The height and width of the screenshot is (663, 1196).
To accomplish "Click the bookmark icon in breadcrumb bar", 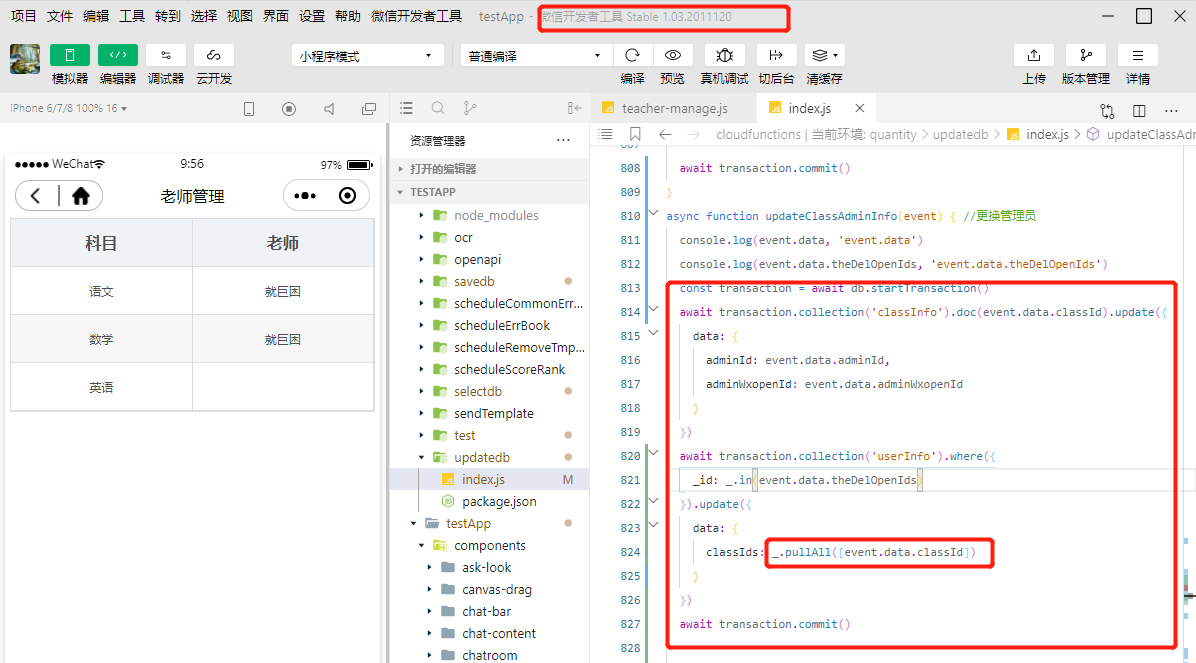I will pos(635,134).
